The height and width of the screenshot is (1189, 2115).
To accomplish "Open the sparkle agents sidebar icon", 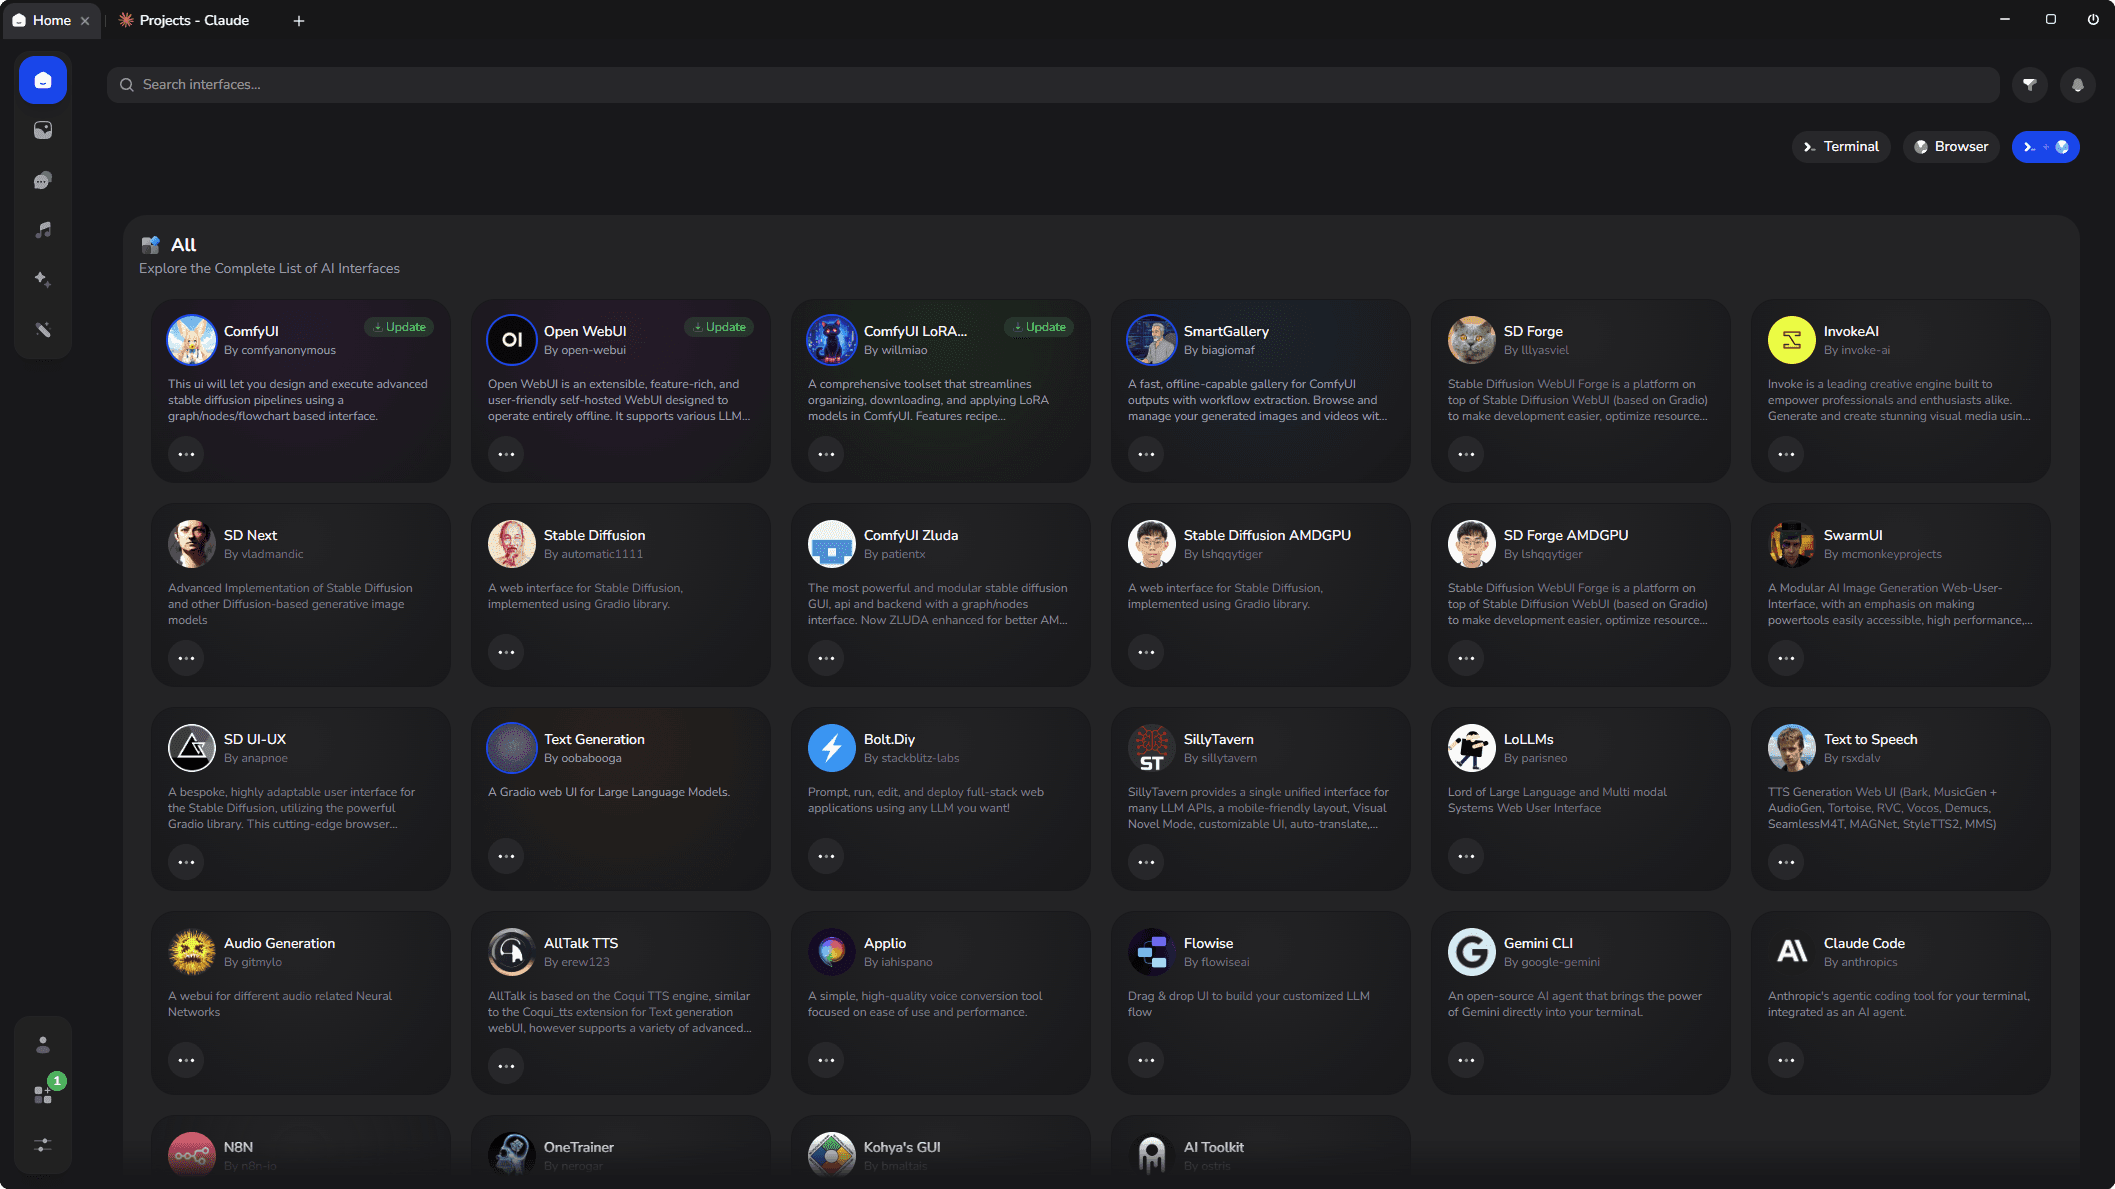I will 43,280.
